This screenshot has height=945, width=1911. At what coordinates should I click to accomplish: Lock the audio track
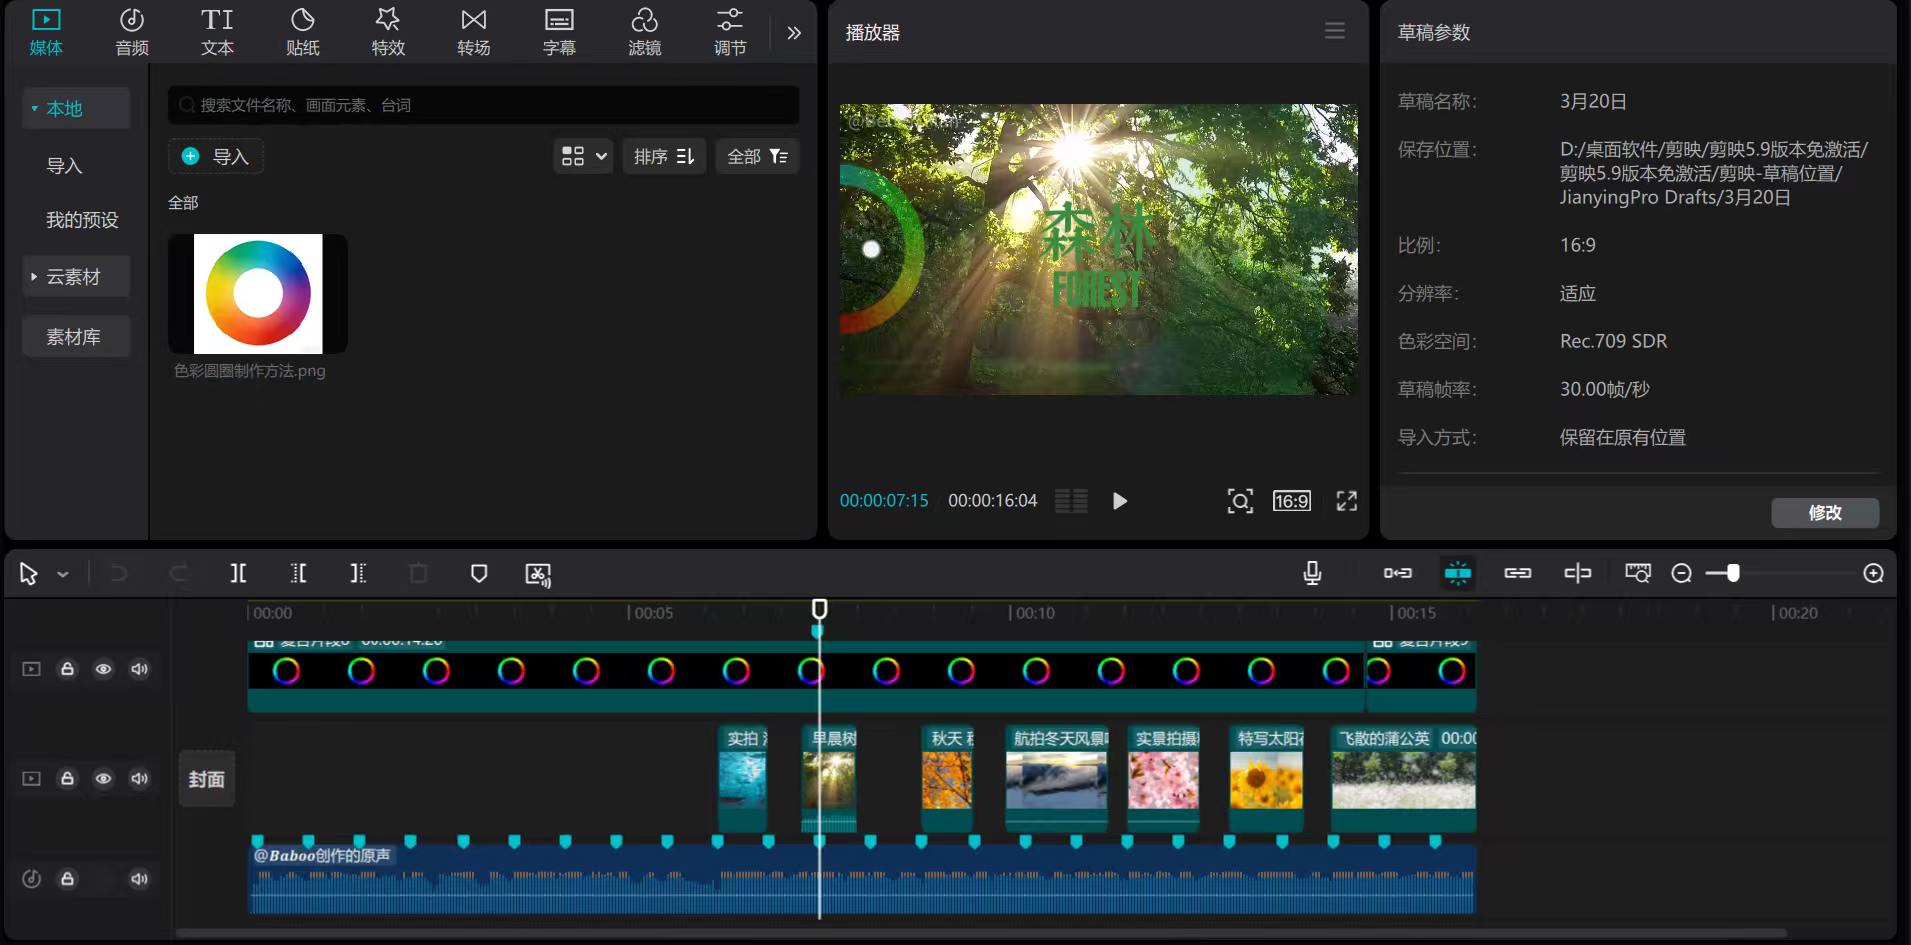pos(67,879)
